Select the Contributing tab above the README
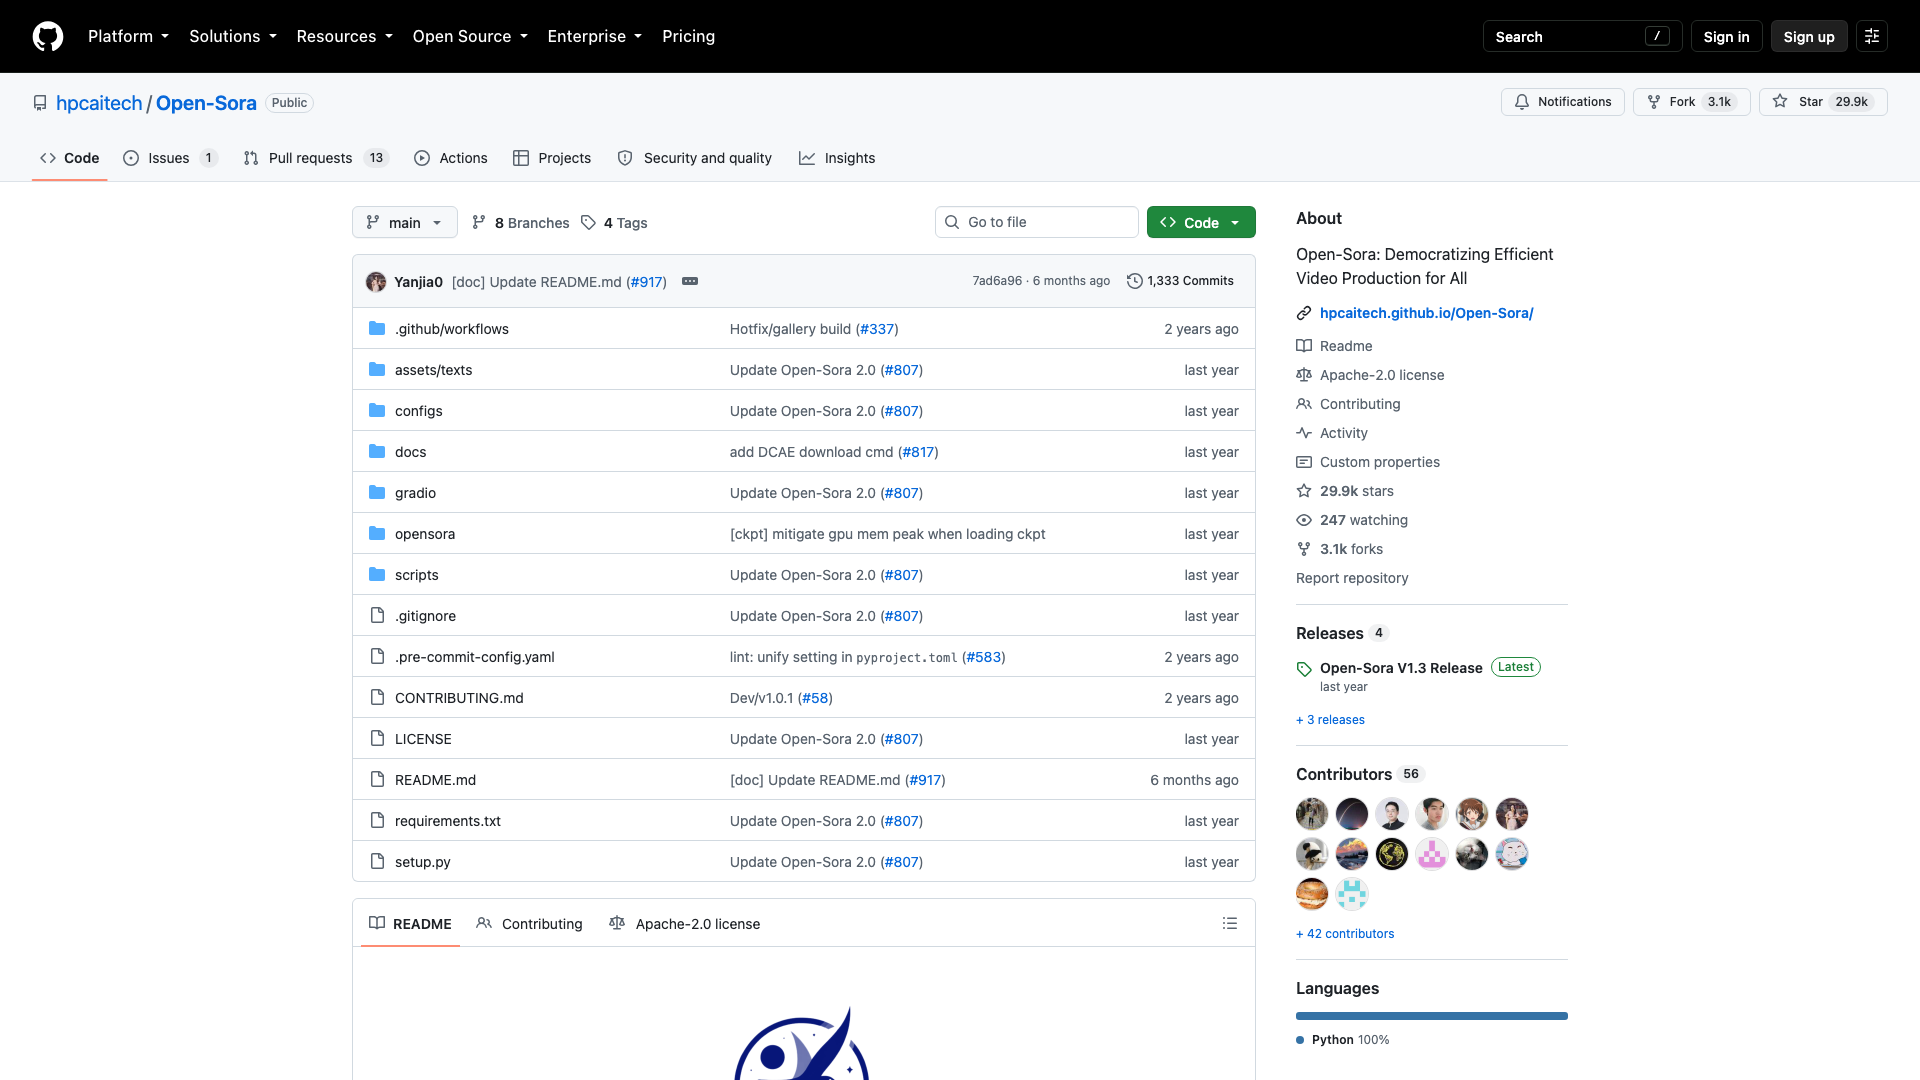Screen dimensions: 1920x1080 (530, 924)
